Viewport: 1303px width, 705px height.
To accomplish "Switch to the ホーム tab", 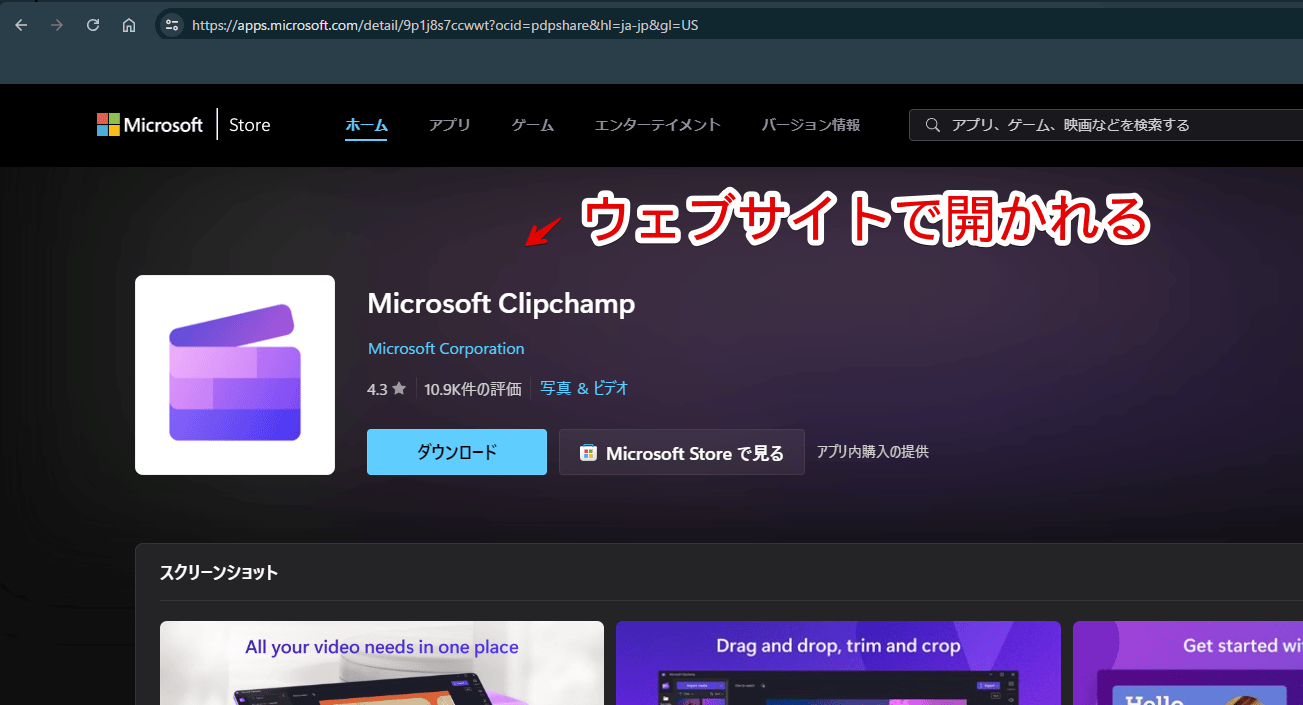I will (366, 125).
